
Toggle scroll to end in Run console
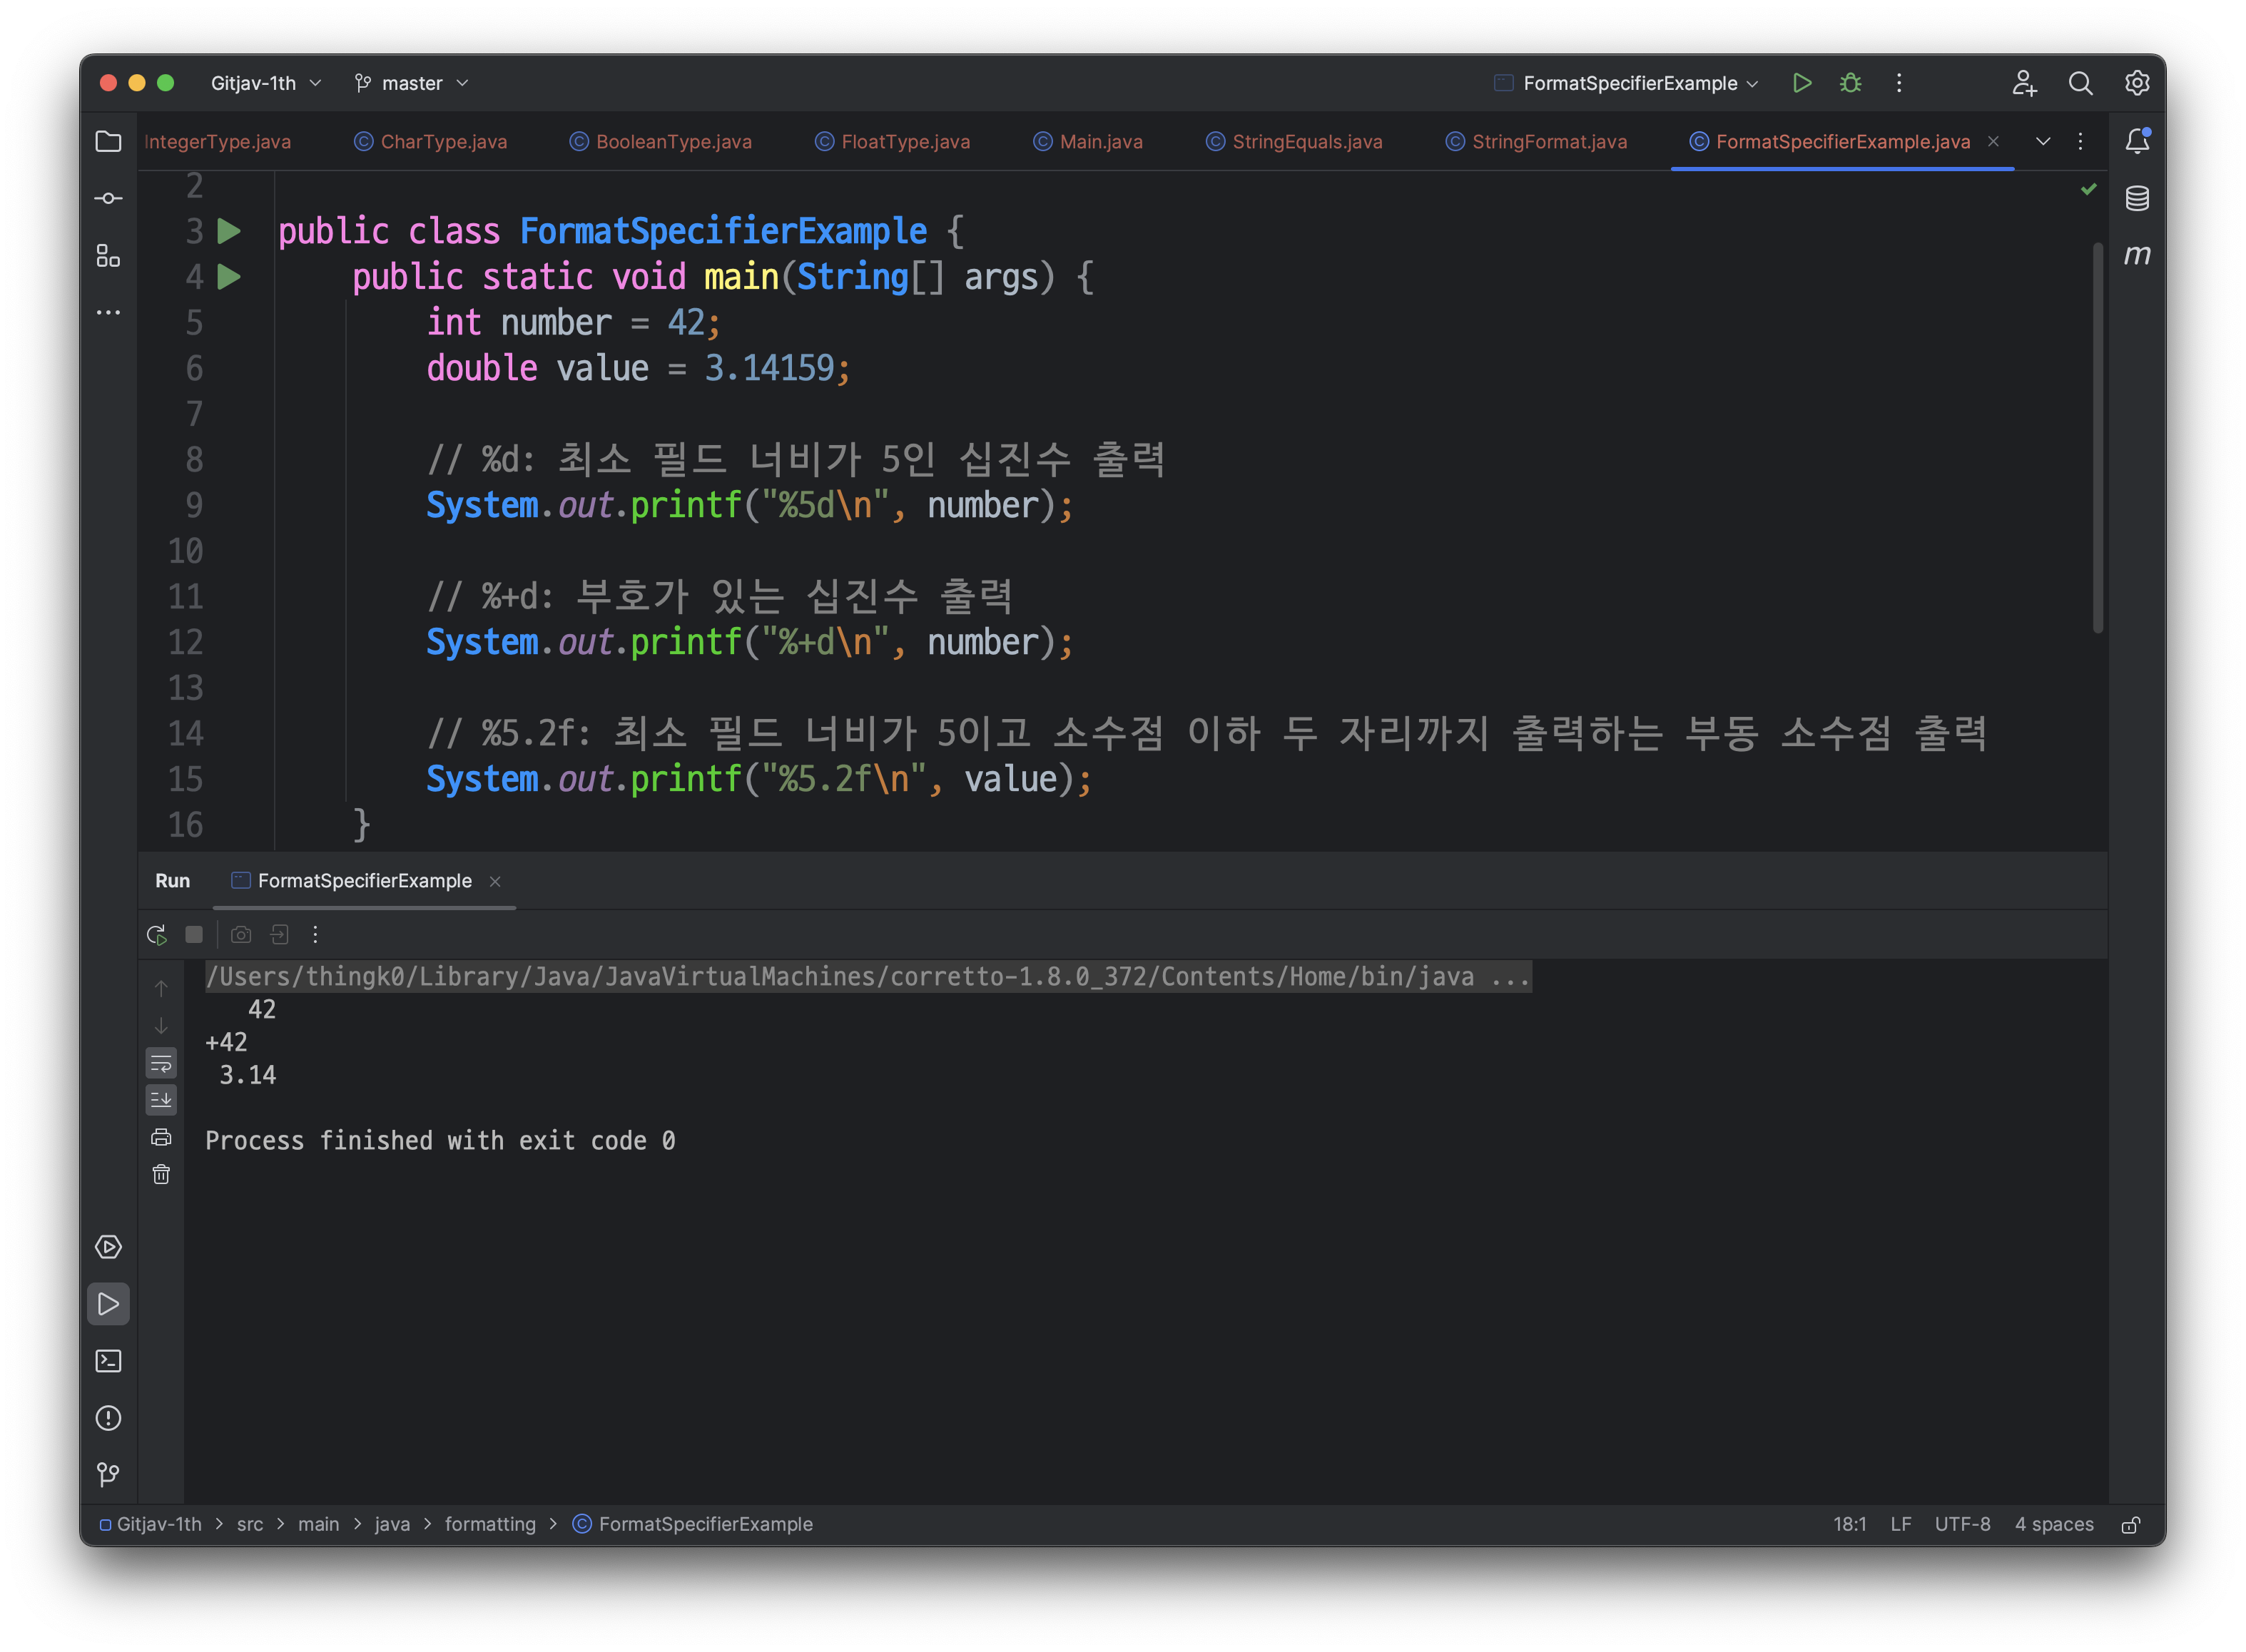(161, 1100)
